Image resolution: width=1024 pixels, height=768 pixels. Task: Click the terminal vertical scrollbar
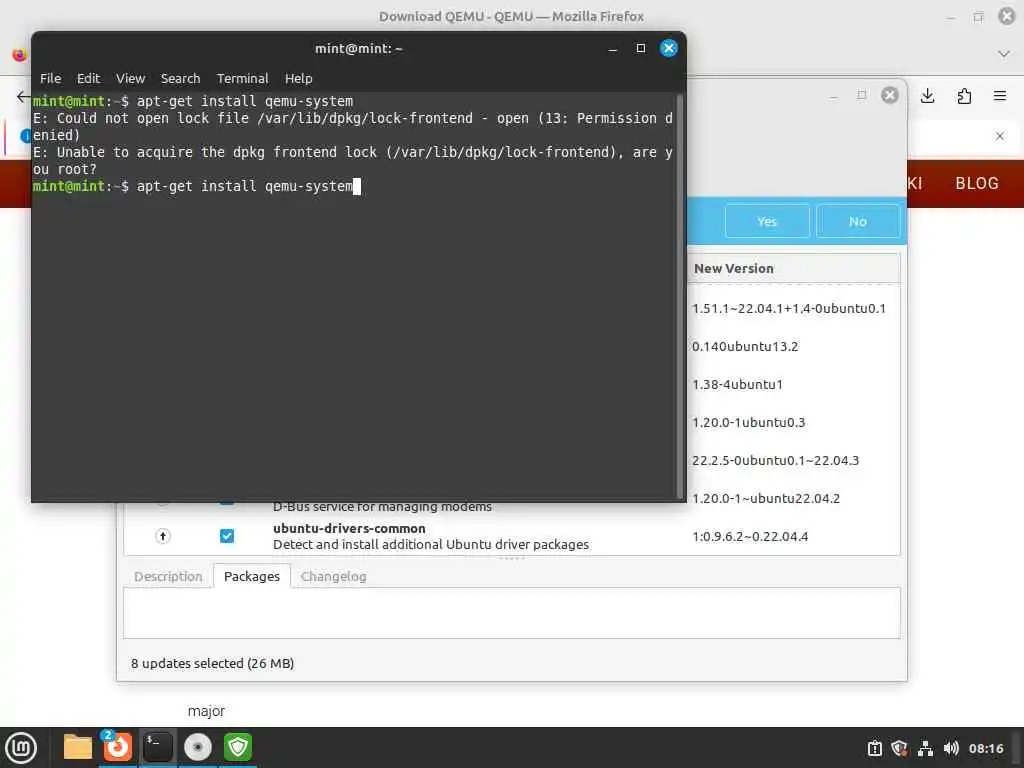[680, 297]
